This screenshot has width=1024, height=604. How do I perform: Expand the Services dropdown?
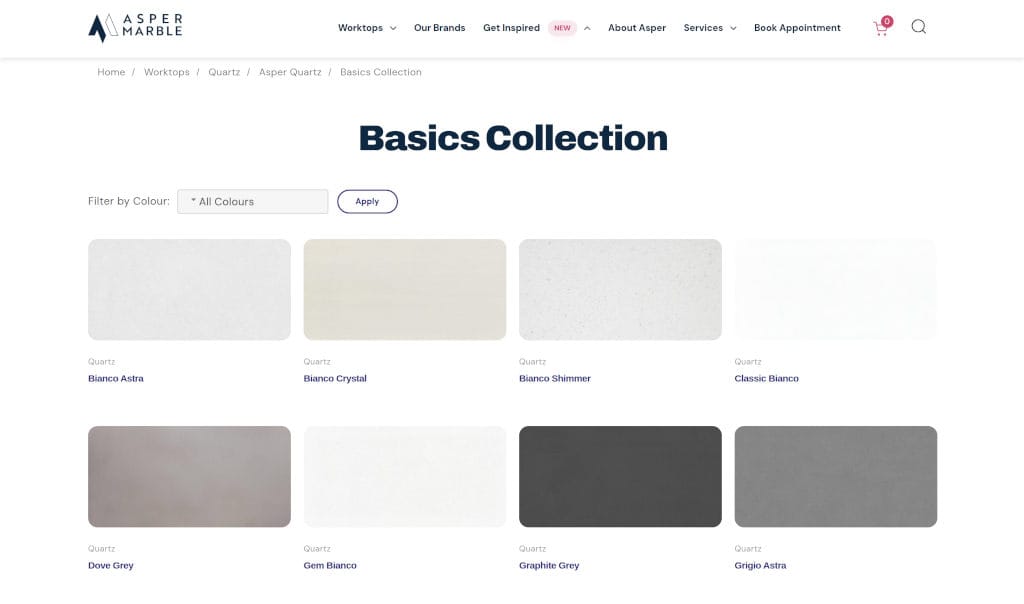[708, 28]
